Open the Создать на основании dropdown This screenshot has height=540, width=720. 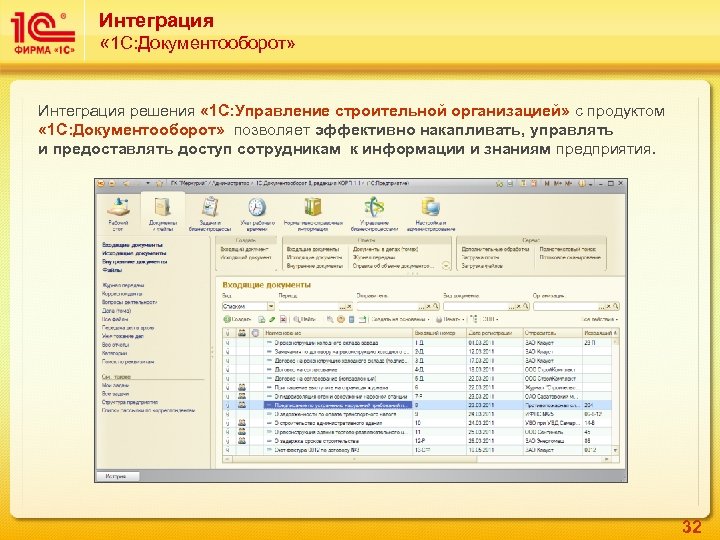click(x=399, y=319)
